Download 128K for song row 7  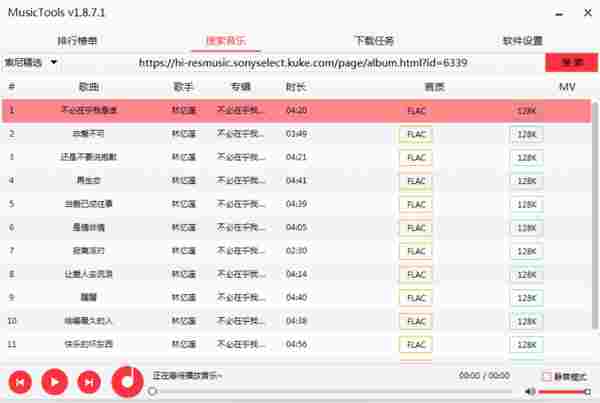click(x=527, y=251)
